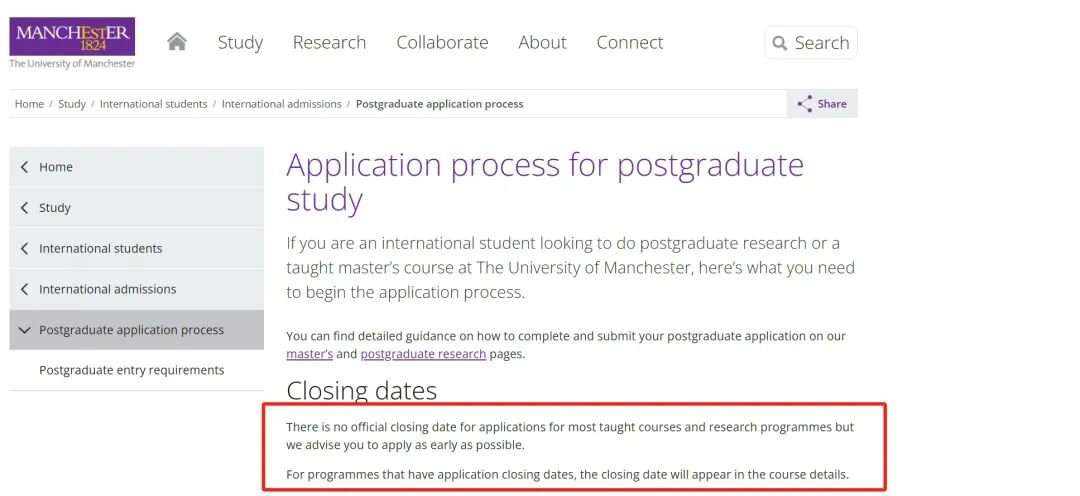Click the share icon in breadcrumb bar

[x=805, y=104]
